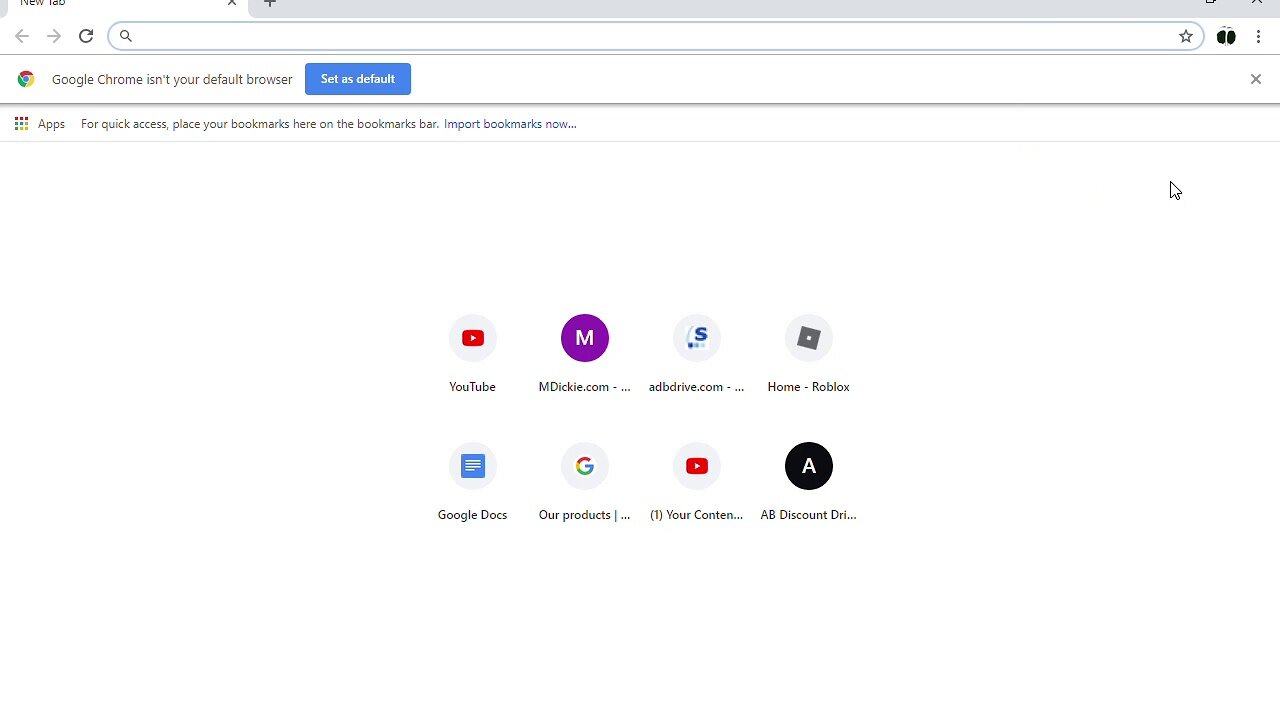Focus the address bar input field
Image resolution: width=1280 pixels, height=720 pixels.
655,36
